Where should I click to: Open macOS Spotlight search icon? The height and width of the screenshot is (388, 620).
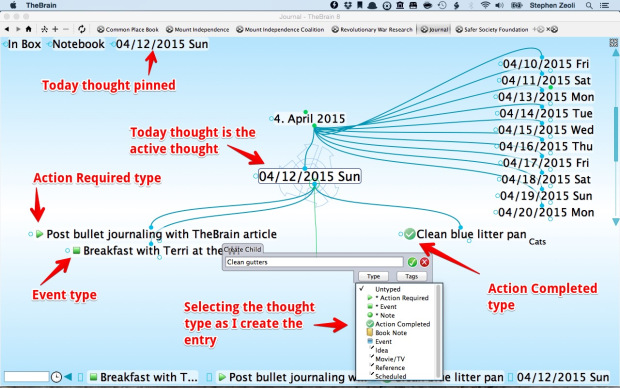point(589,5)
